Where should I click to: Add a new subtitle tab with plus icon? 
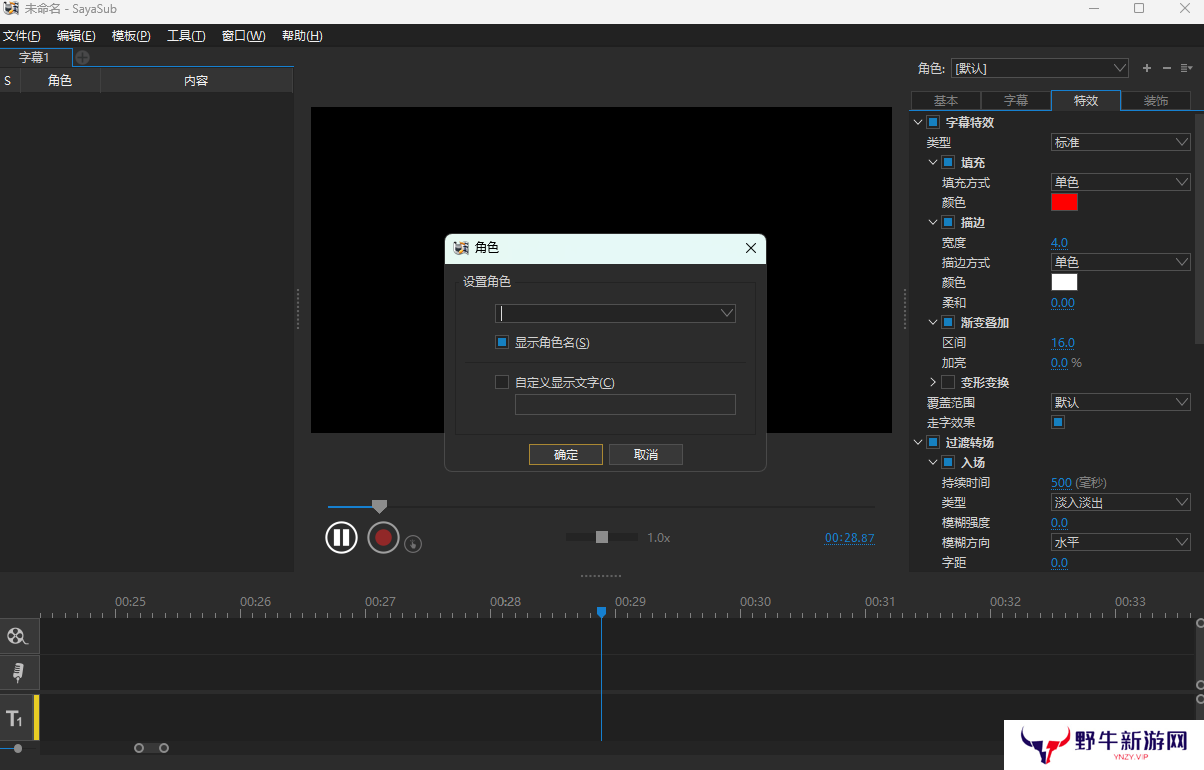pyautogui.click(x=82, y=58)
